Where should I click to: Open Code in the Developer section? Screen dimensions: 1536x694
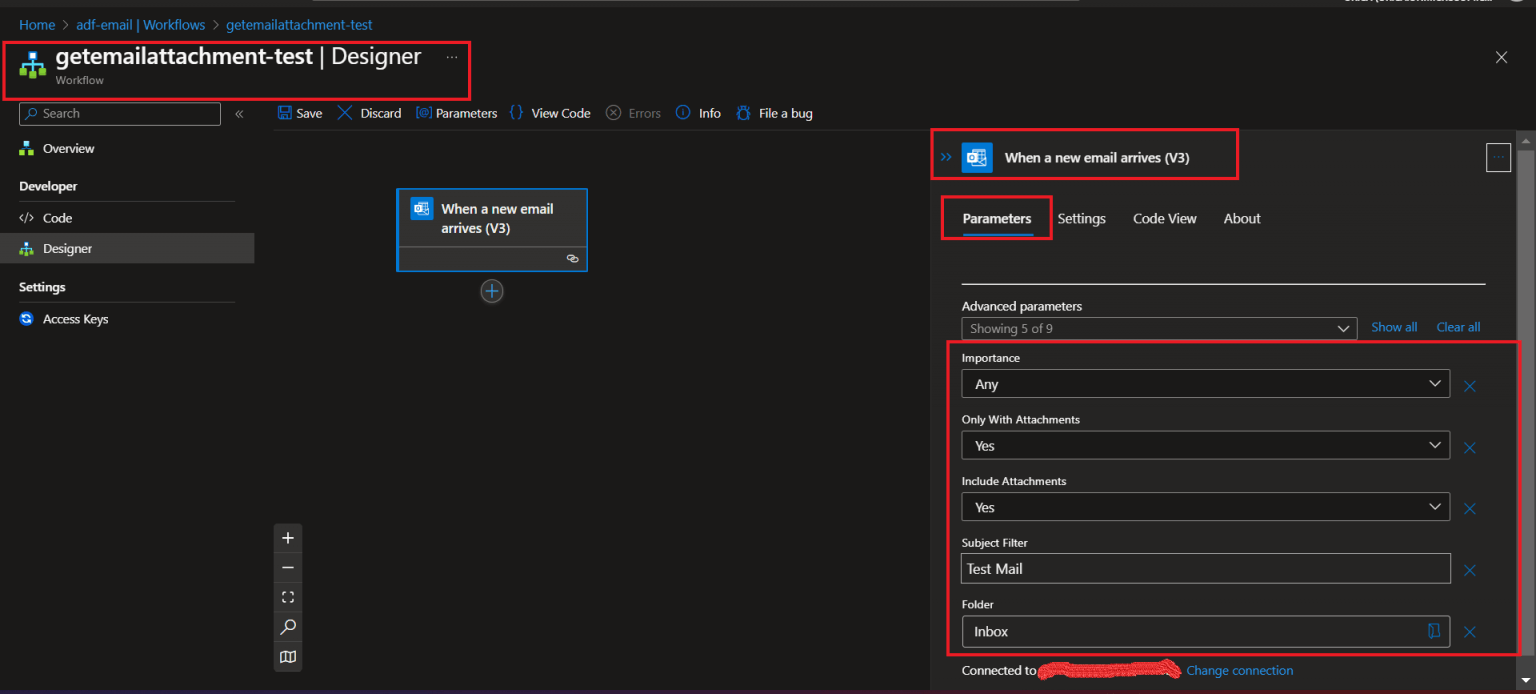pyautogui.click(x=127, y=217)
